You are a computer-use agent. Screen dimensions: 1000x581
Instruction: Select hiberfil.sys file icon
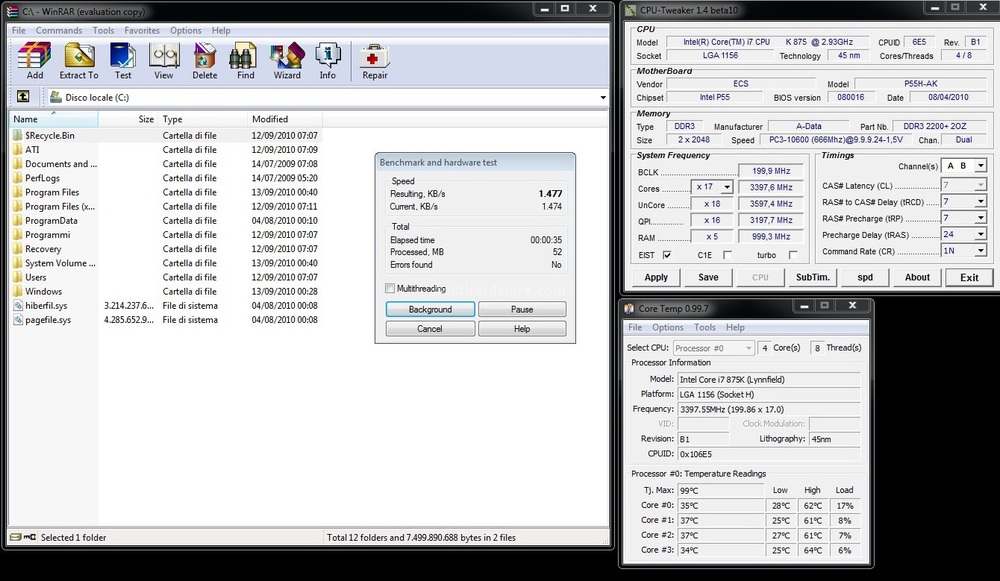[x=18, y=305]
